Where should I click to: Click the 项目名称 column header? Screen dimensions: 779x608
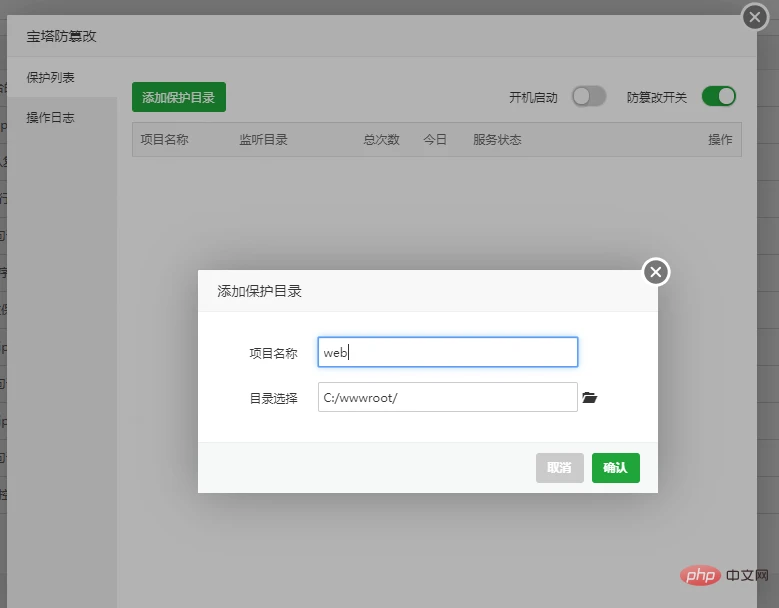tap(164, 140)
